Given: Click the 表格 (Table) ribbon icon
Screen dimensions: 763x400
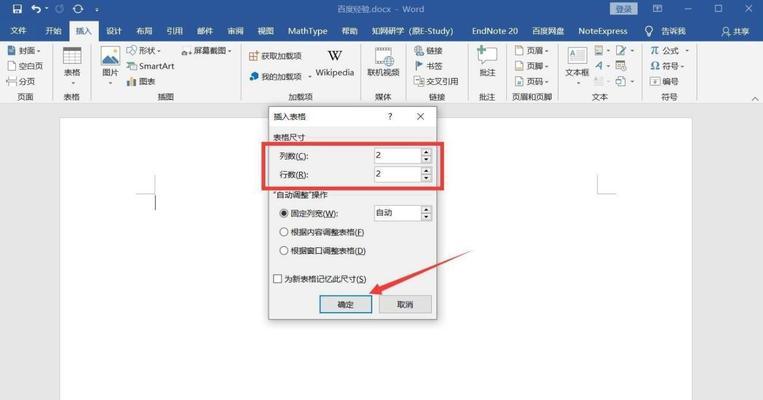Looking at the screenshot, I should [x=72, y=62].
